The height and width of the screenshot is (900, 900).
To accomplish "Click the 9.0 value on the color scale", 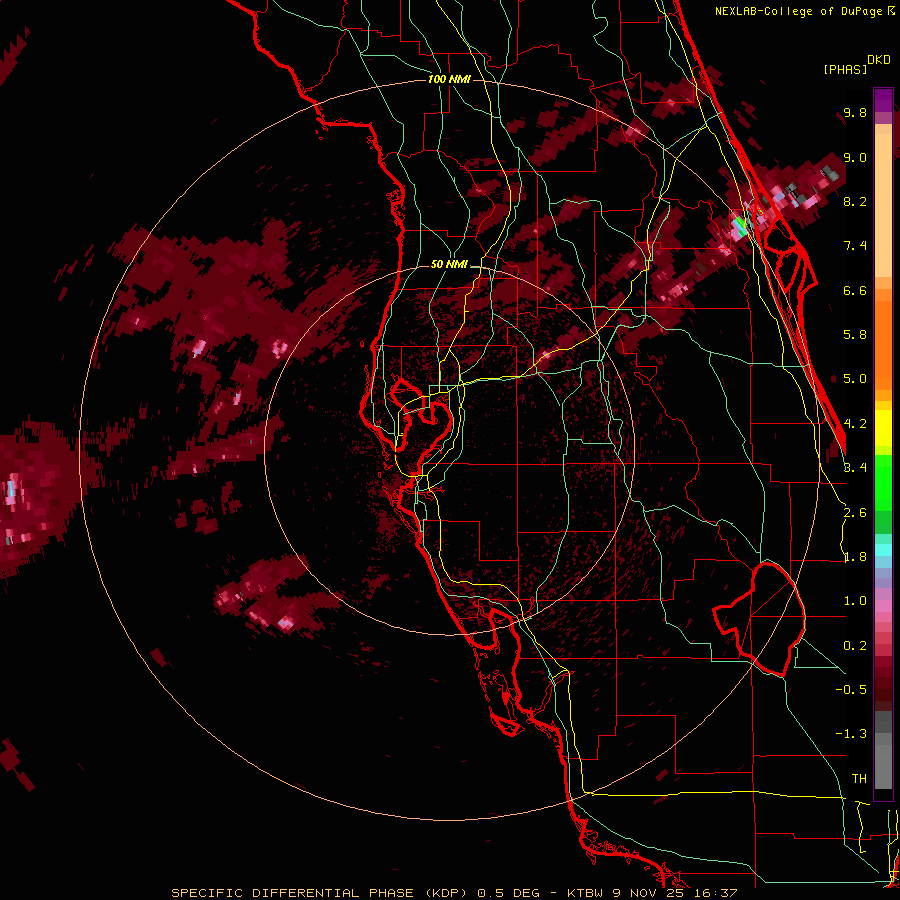I will [855, 157].
